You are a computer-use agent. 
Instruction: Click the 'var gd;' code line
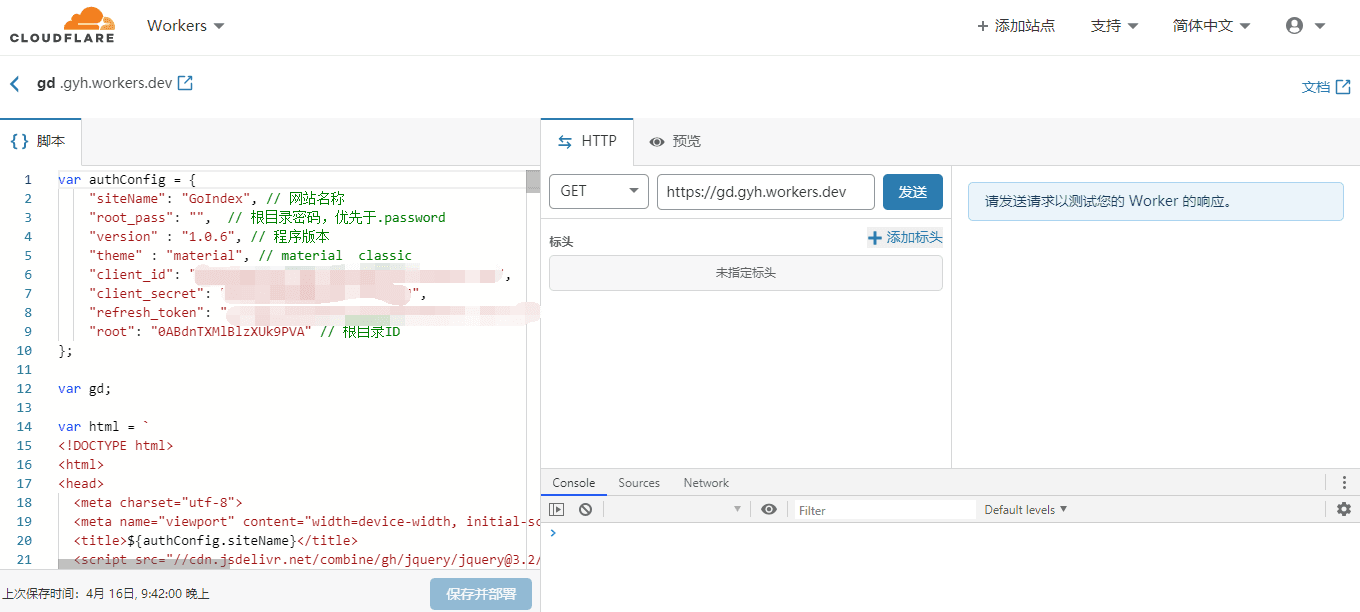(x=85, y=389)
